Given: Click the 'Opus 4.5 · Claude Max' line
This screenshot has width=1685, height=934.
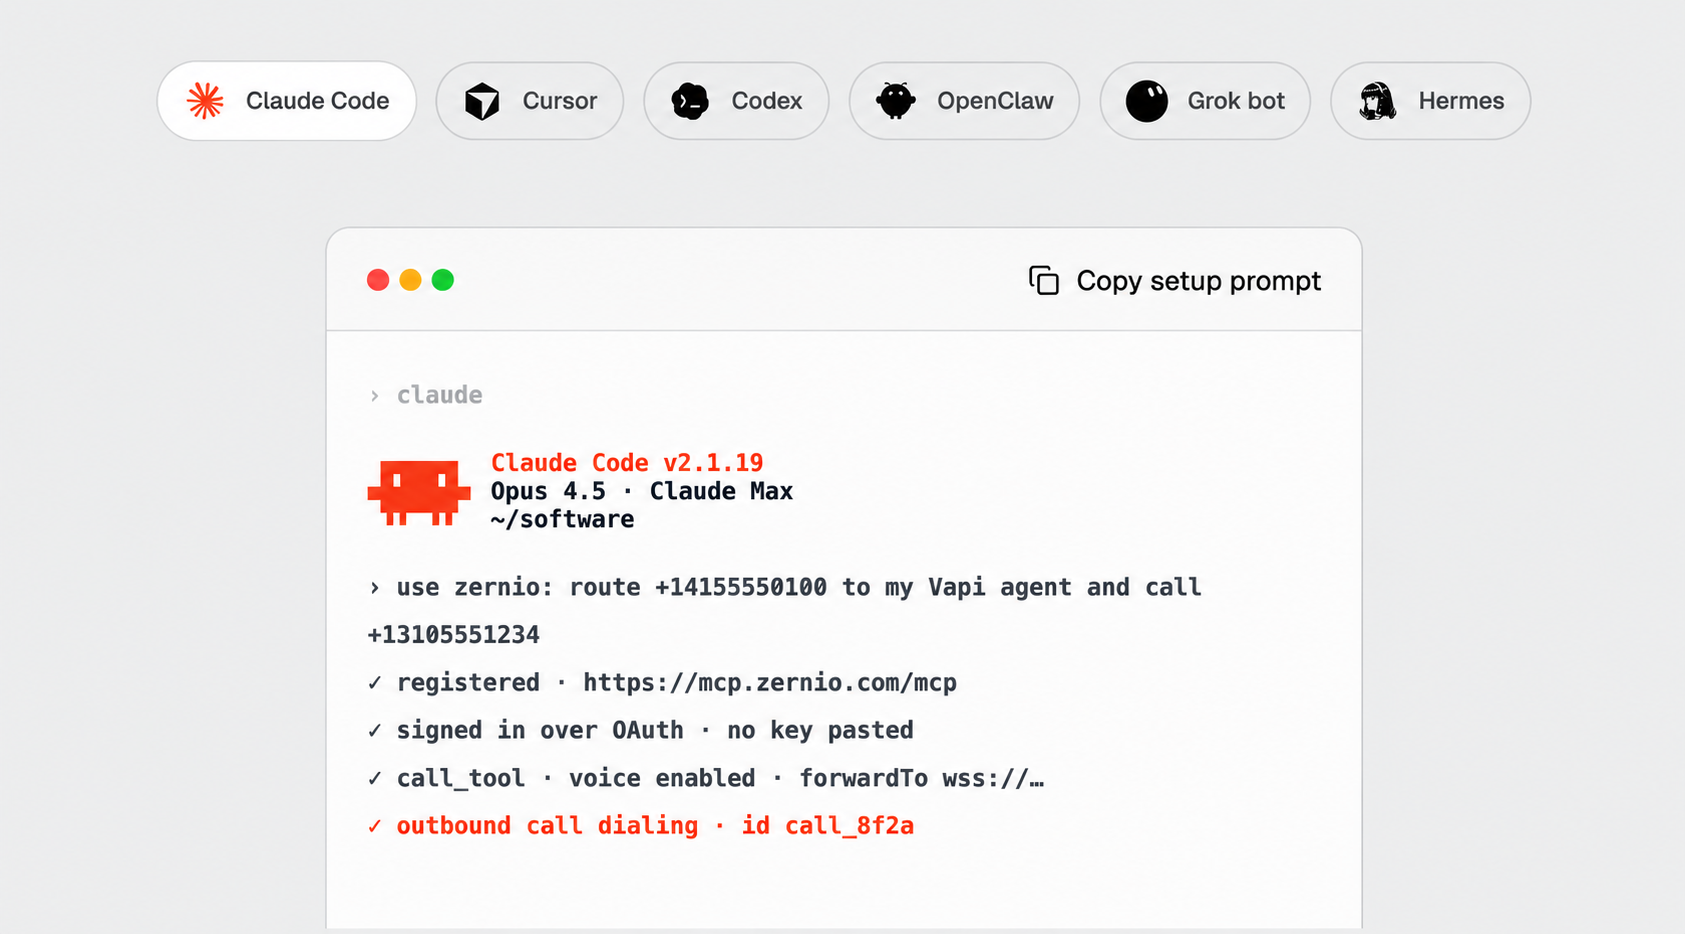Looking at the screenshot, I should (642, 491).
